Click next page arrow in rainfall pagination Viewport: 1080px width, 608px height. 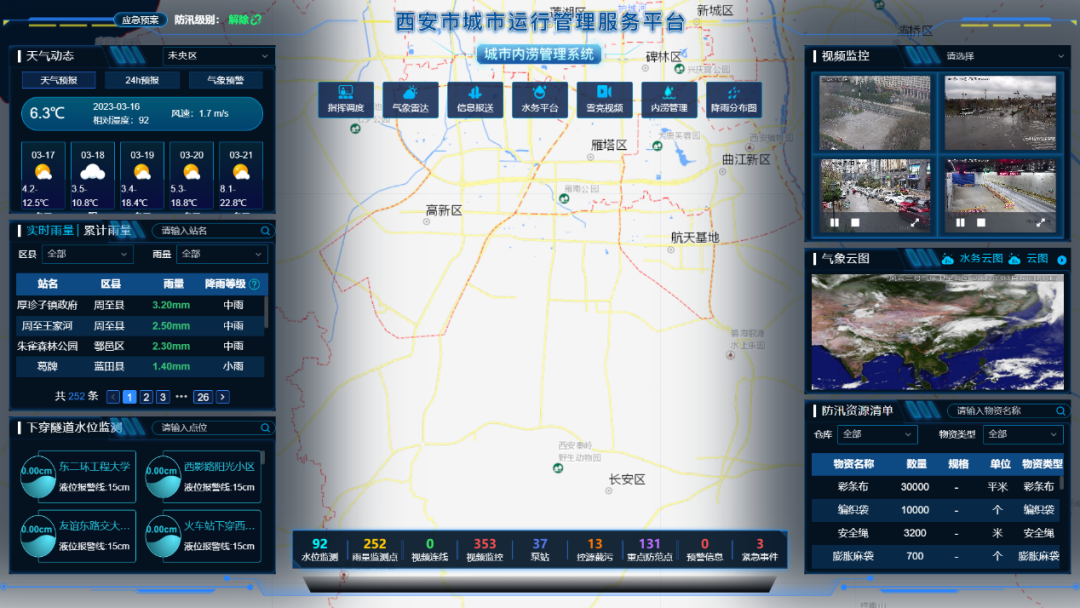coord(222,397)
